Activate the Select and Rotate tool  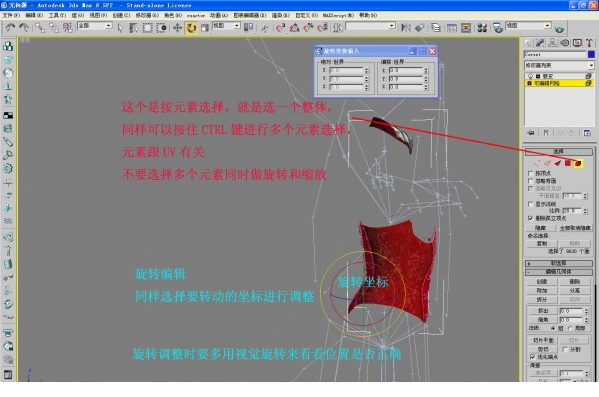click(191, 28)
